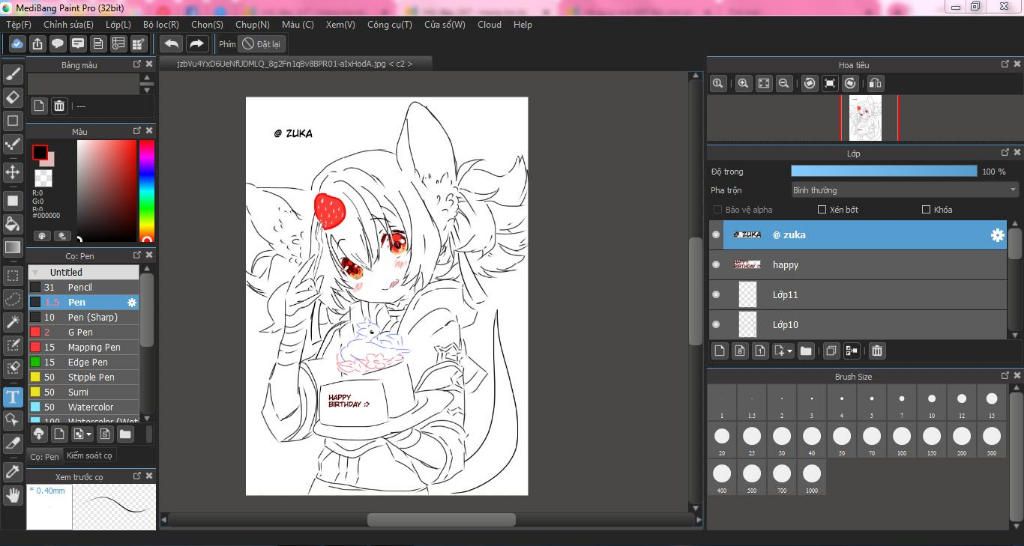
Task: Toggle visibility of layer Lớp10
Action: click(x=716, y=325)
